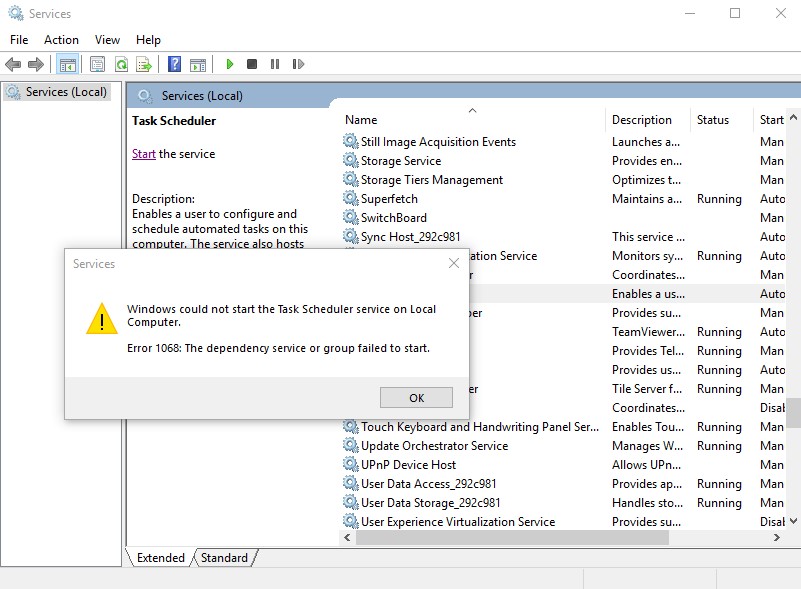Image resolution: width=801 pixels, height=589 pixels.
Task: Click the 'Enables a us...' description cell
Action: (648, 294)
